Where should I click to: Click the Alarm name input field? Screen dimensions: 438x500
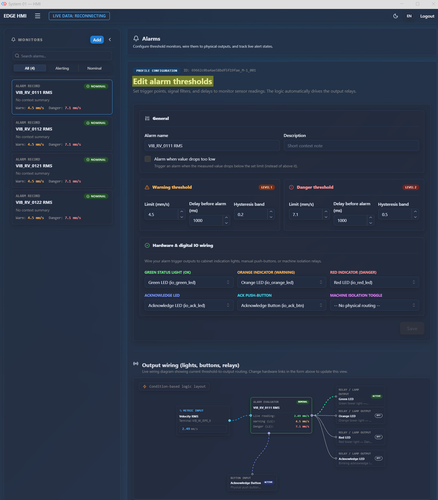click(x=212, y=146)
